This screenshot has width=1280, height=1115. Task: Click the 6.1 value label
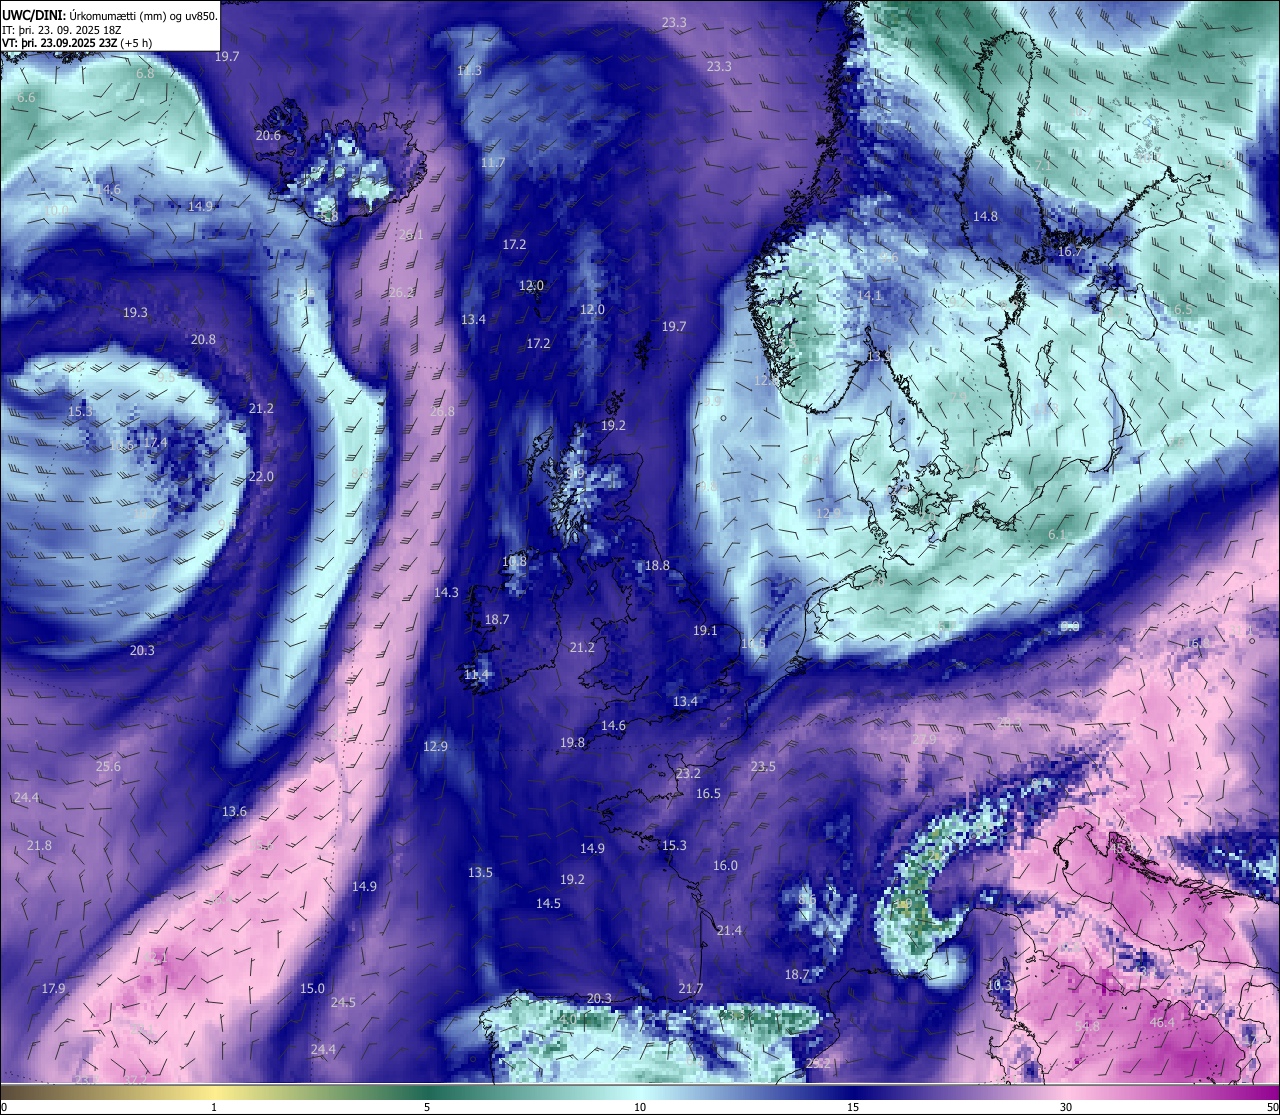tap(1056, 535)
